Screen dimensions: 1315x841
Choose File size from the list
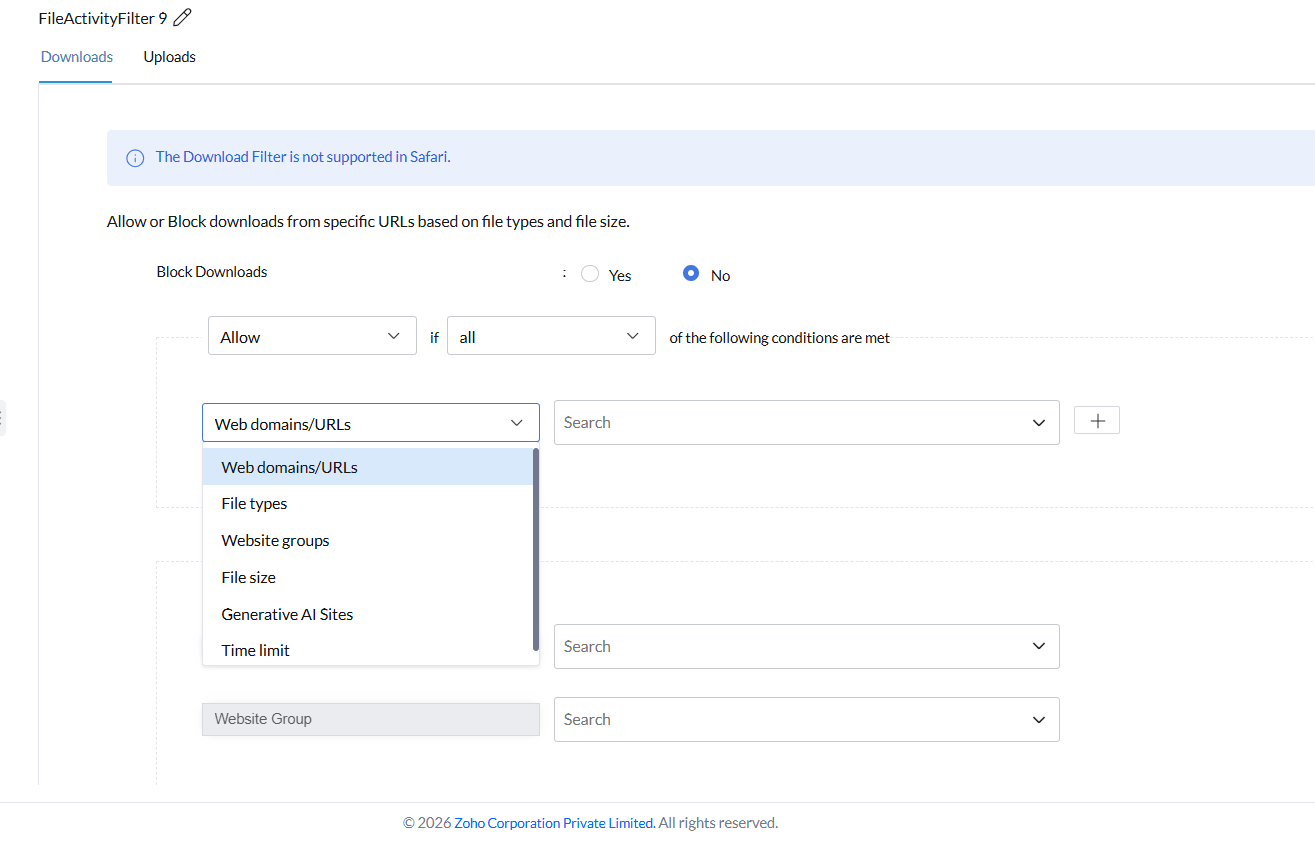[368, 577]
